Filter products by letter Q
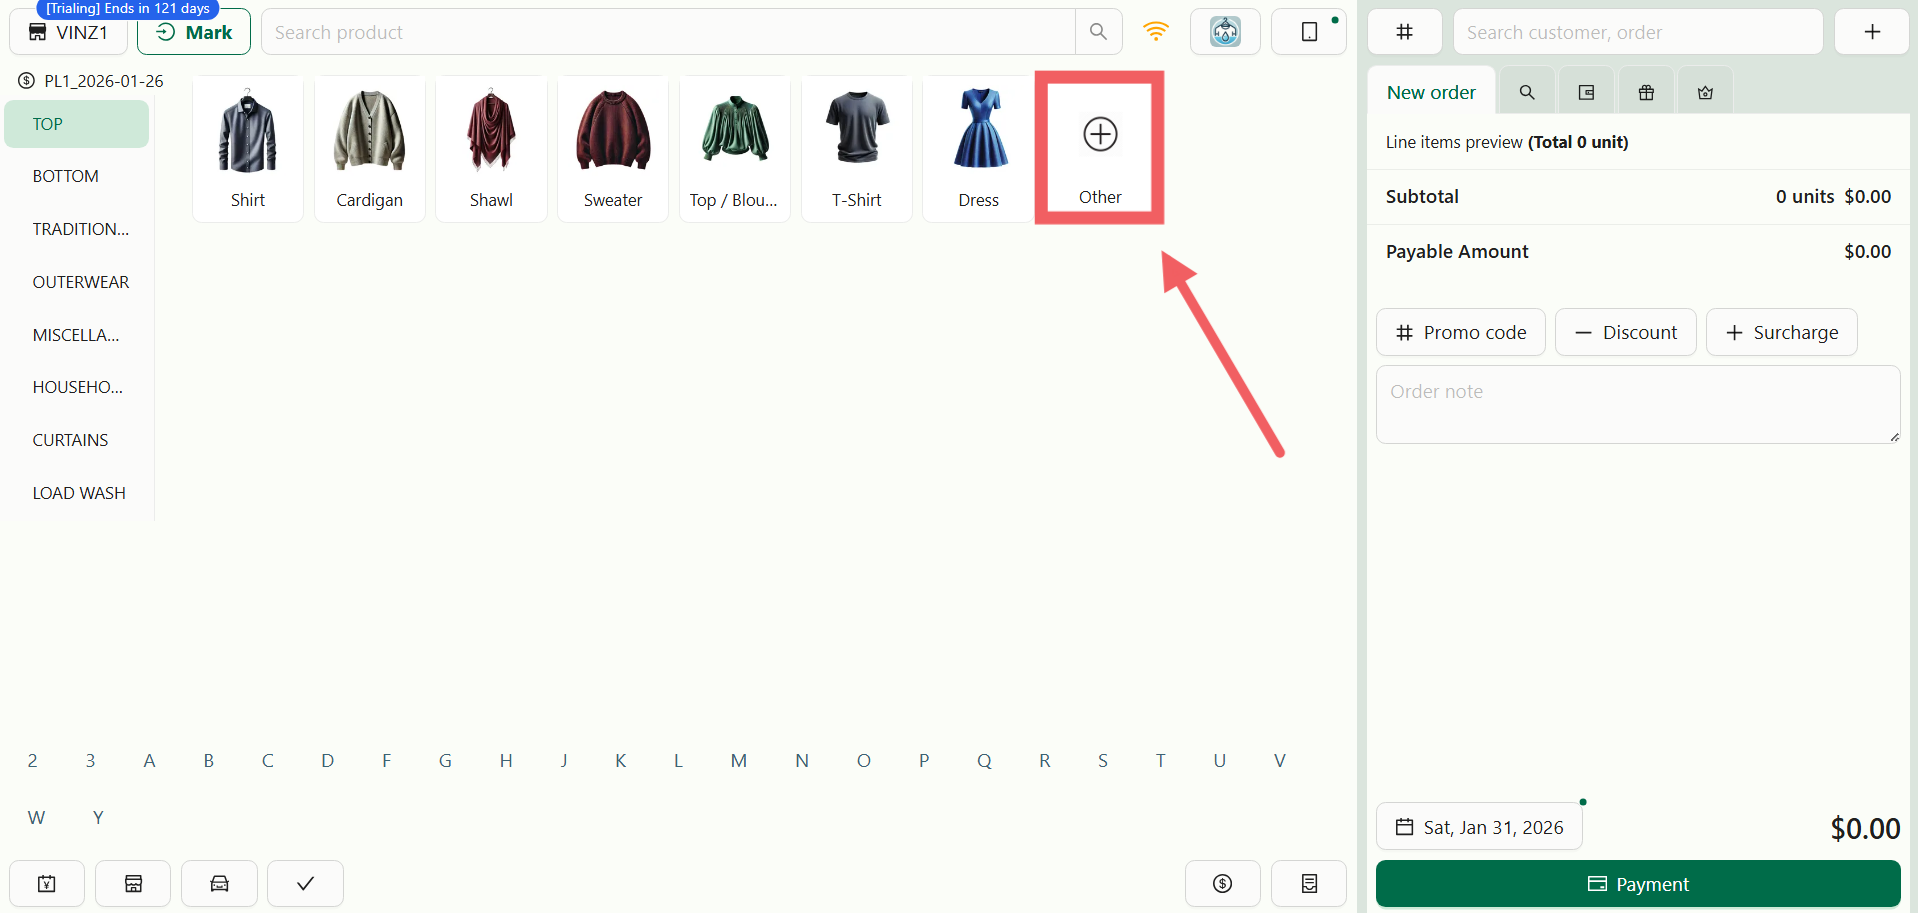Screen dimensions: 1919x914 click(984, 761)
